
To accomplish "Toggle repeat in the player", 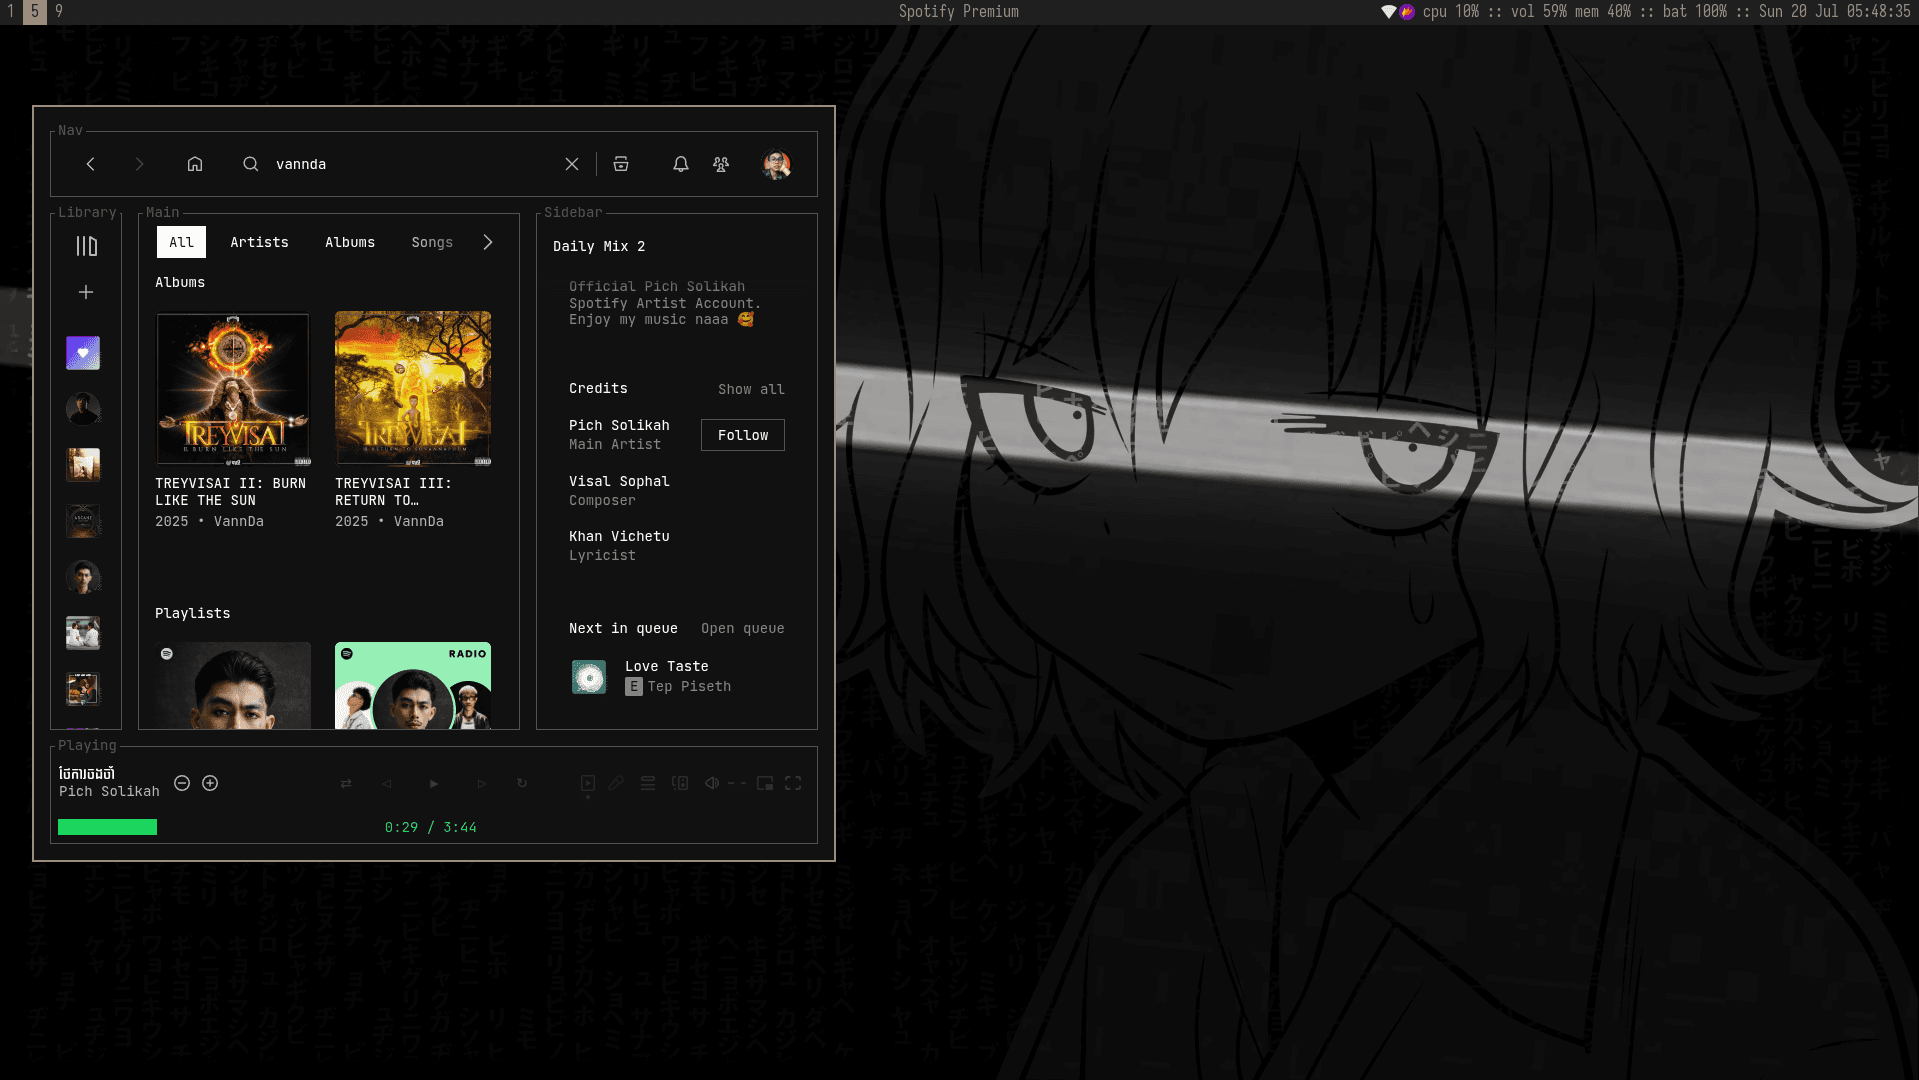I will coord(522,783).
